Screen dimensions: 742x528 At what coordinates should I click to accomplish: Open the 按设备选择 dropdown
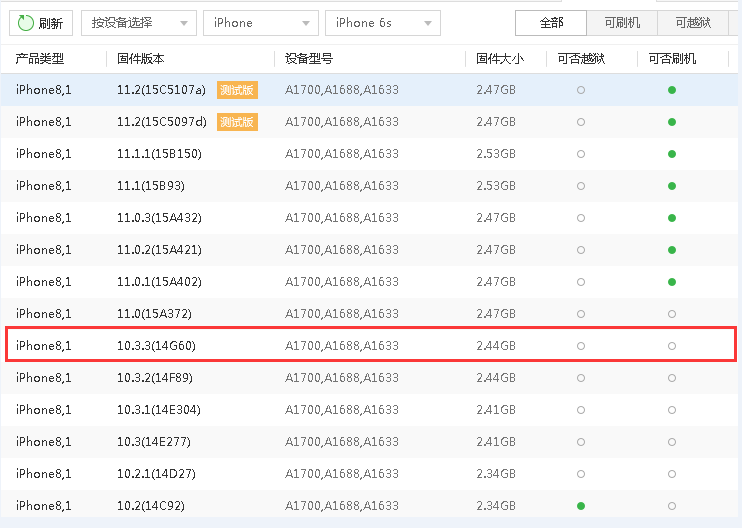[x=139, y=23]
